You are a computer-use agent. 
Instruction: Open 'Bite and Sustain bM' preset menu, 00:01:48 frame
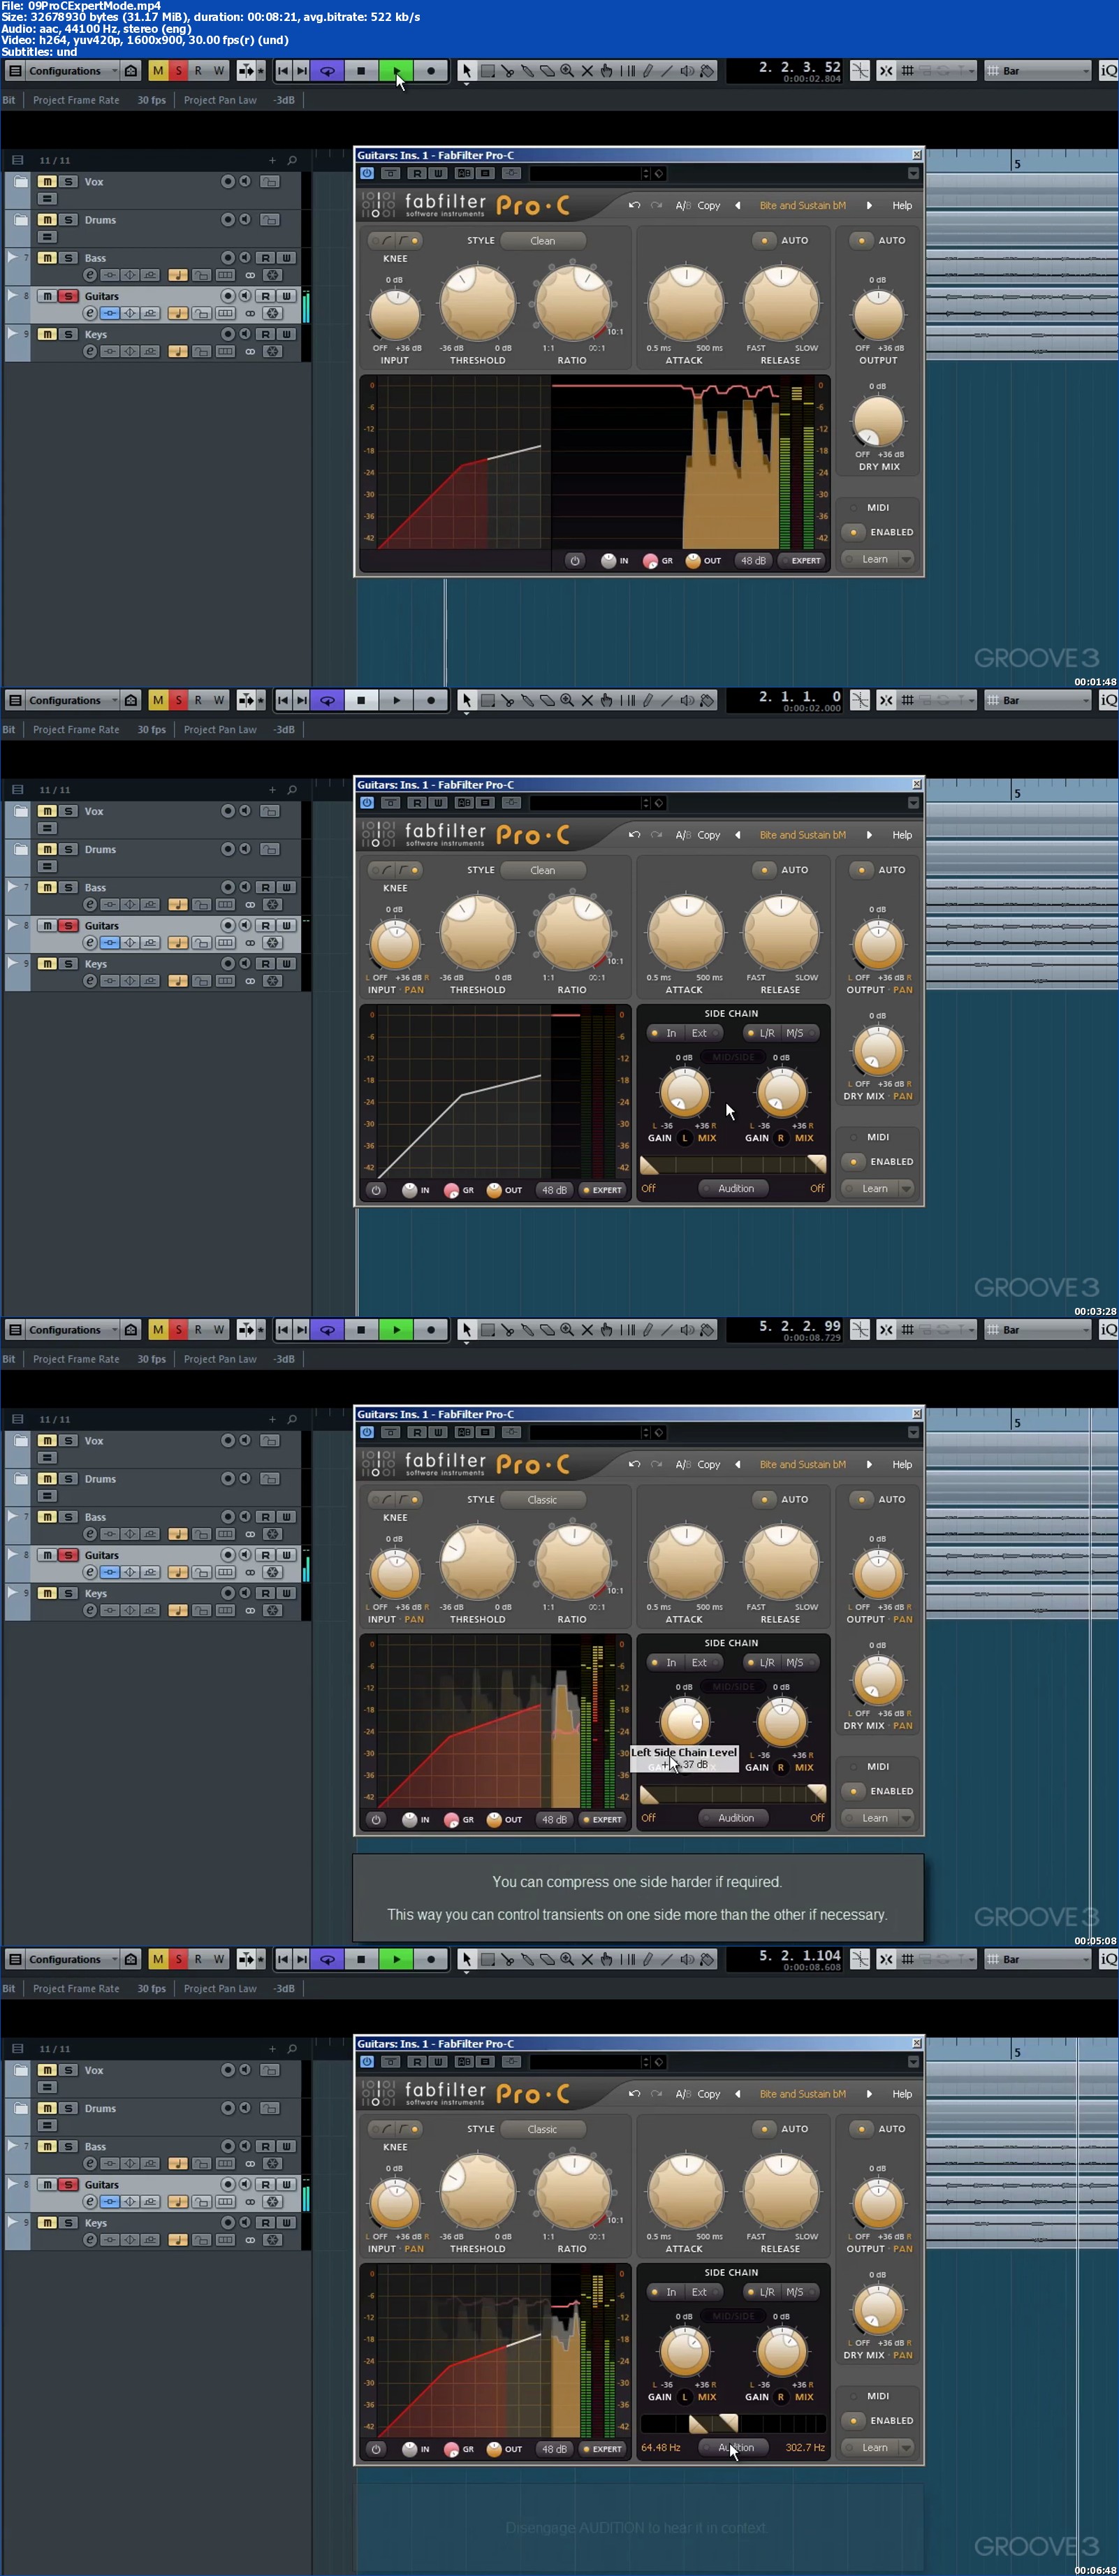802,205
